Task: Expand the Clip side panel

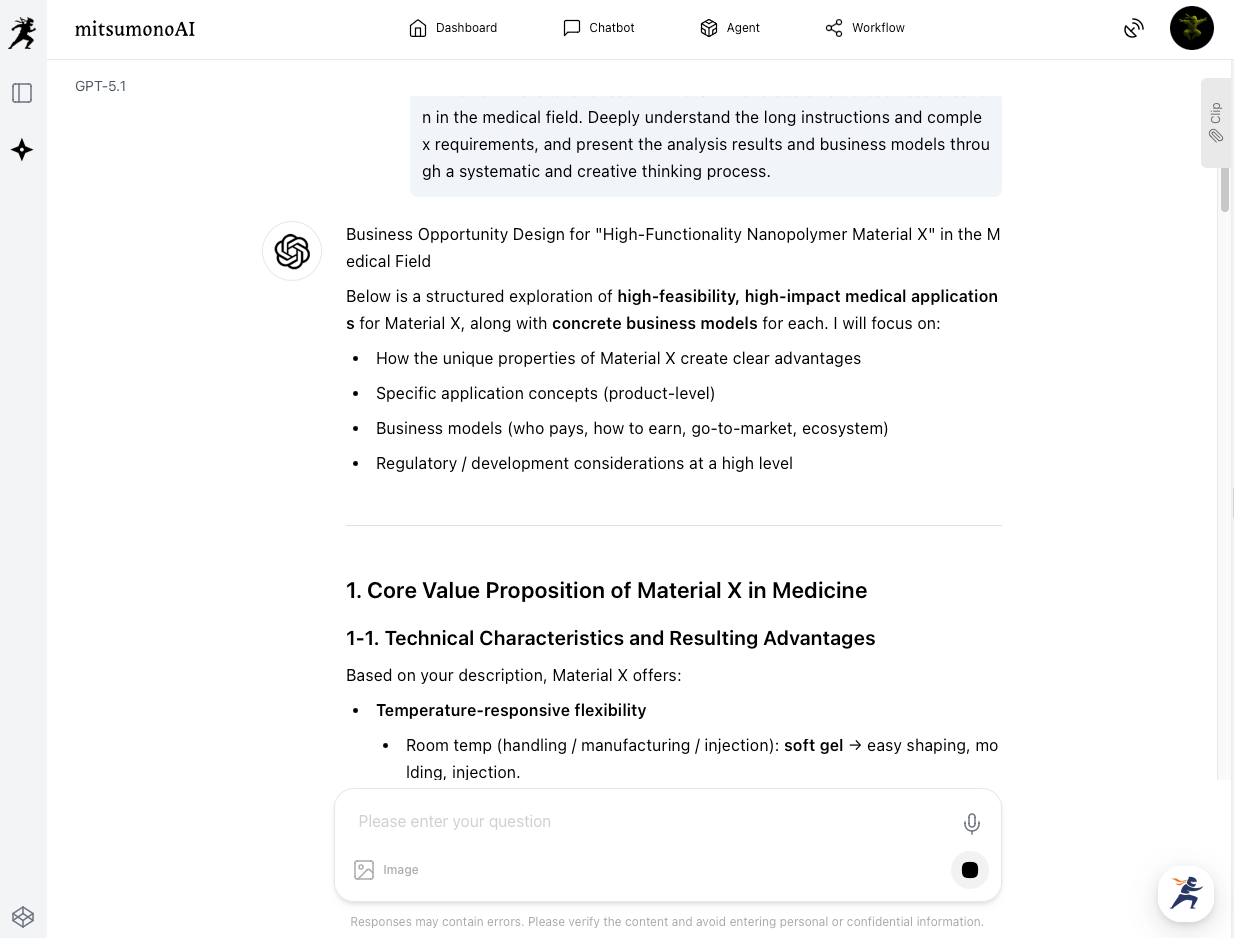Action: point(1216,122)
